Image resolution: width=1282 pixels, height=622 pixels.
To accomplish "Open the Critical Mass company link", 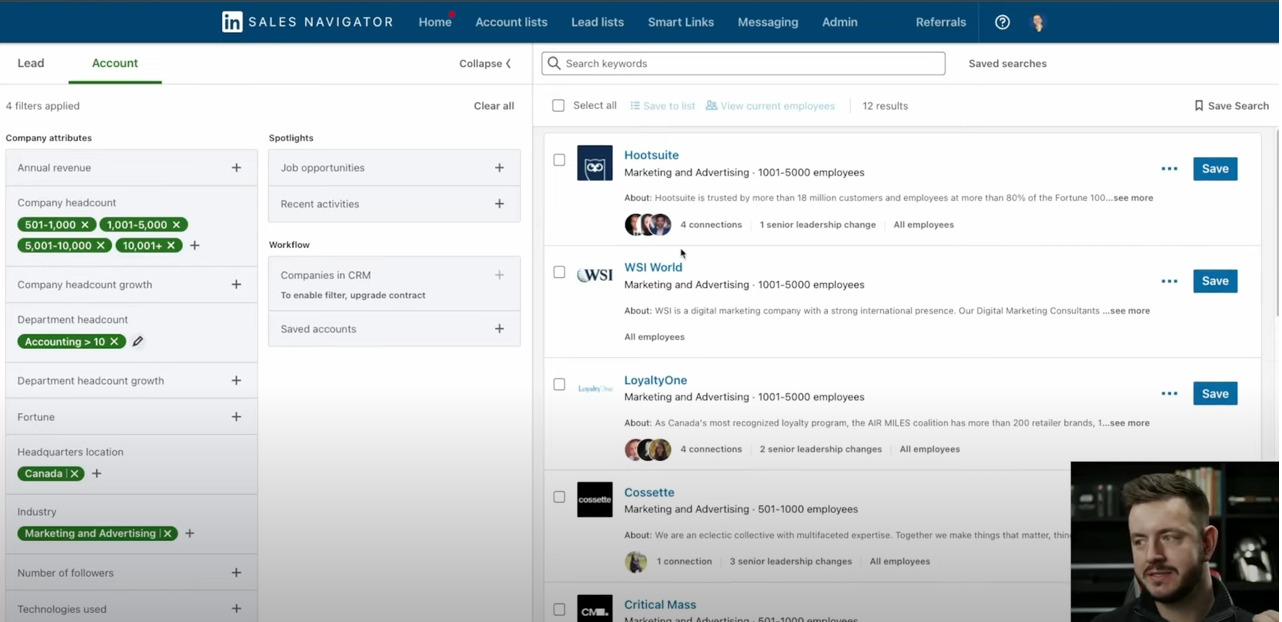I will 660,605.
